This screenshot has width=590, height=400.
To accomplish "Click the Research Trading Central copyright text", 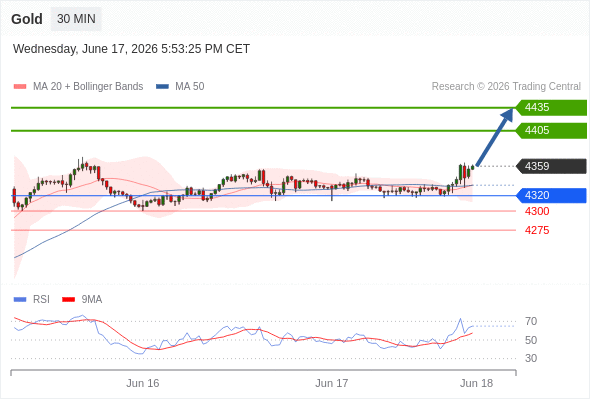I will click(506, 87).
